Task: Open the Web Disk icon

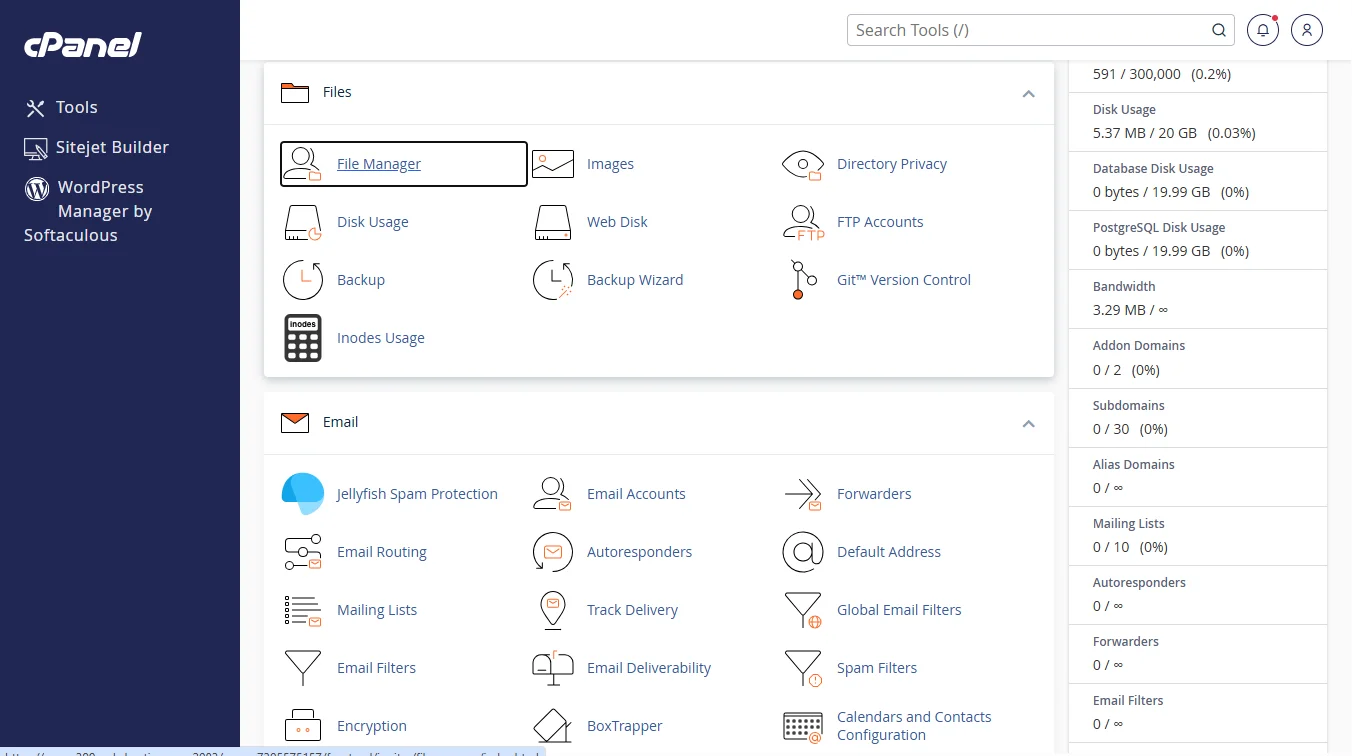Action: (x=552, y=222)
